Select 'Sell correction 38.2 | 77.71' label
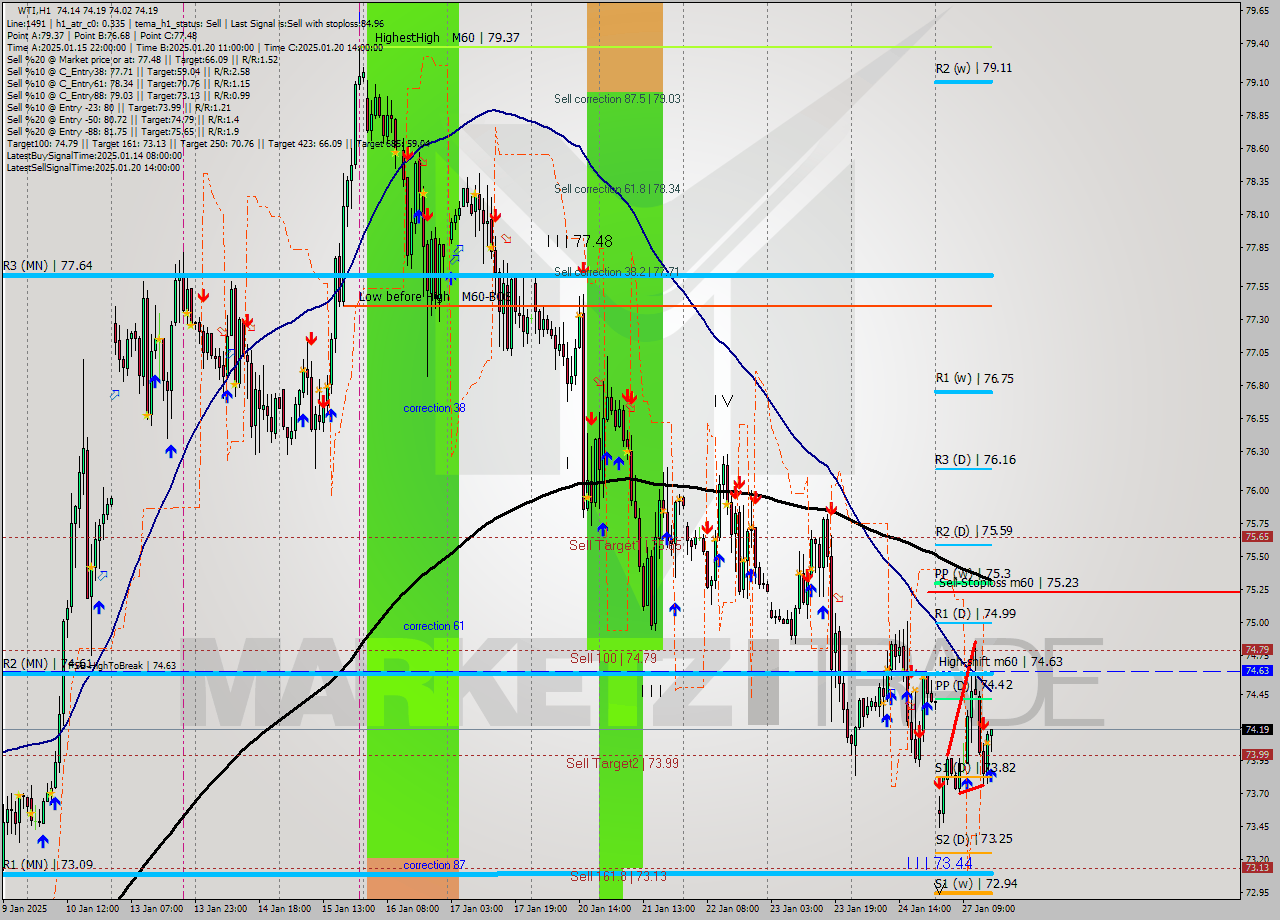1280x920 pixels. 617,271
